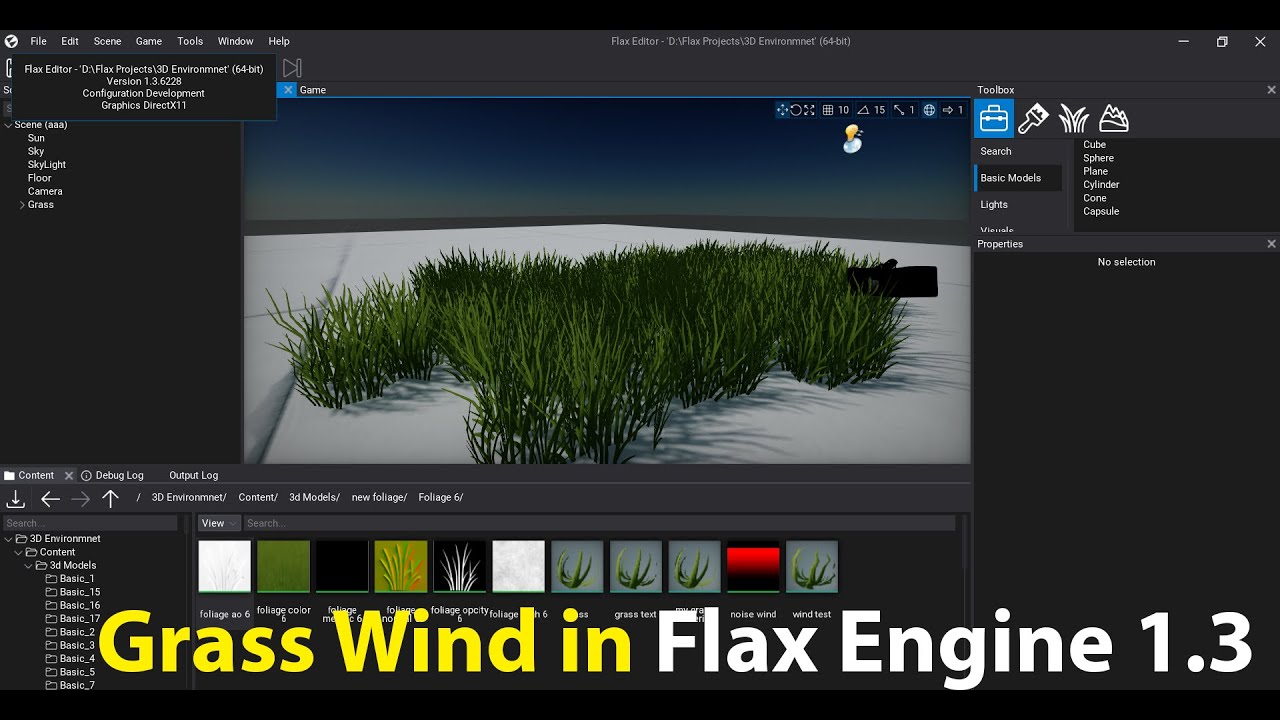The width and height of the screenshot is (1280, 720).
Task: Select the Floor actor
Action: pyautogui.click(x=39, y=178)
